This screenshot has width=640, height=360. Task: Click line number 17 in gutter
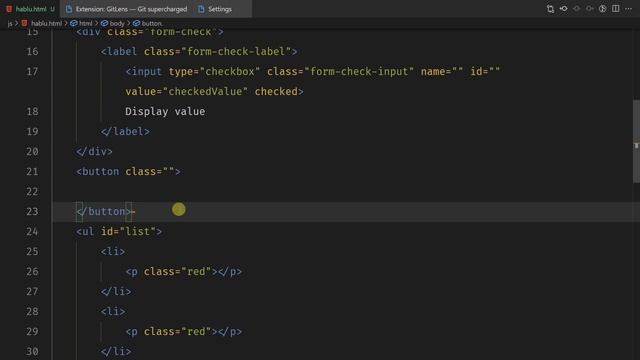pos(32,71)
